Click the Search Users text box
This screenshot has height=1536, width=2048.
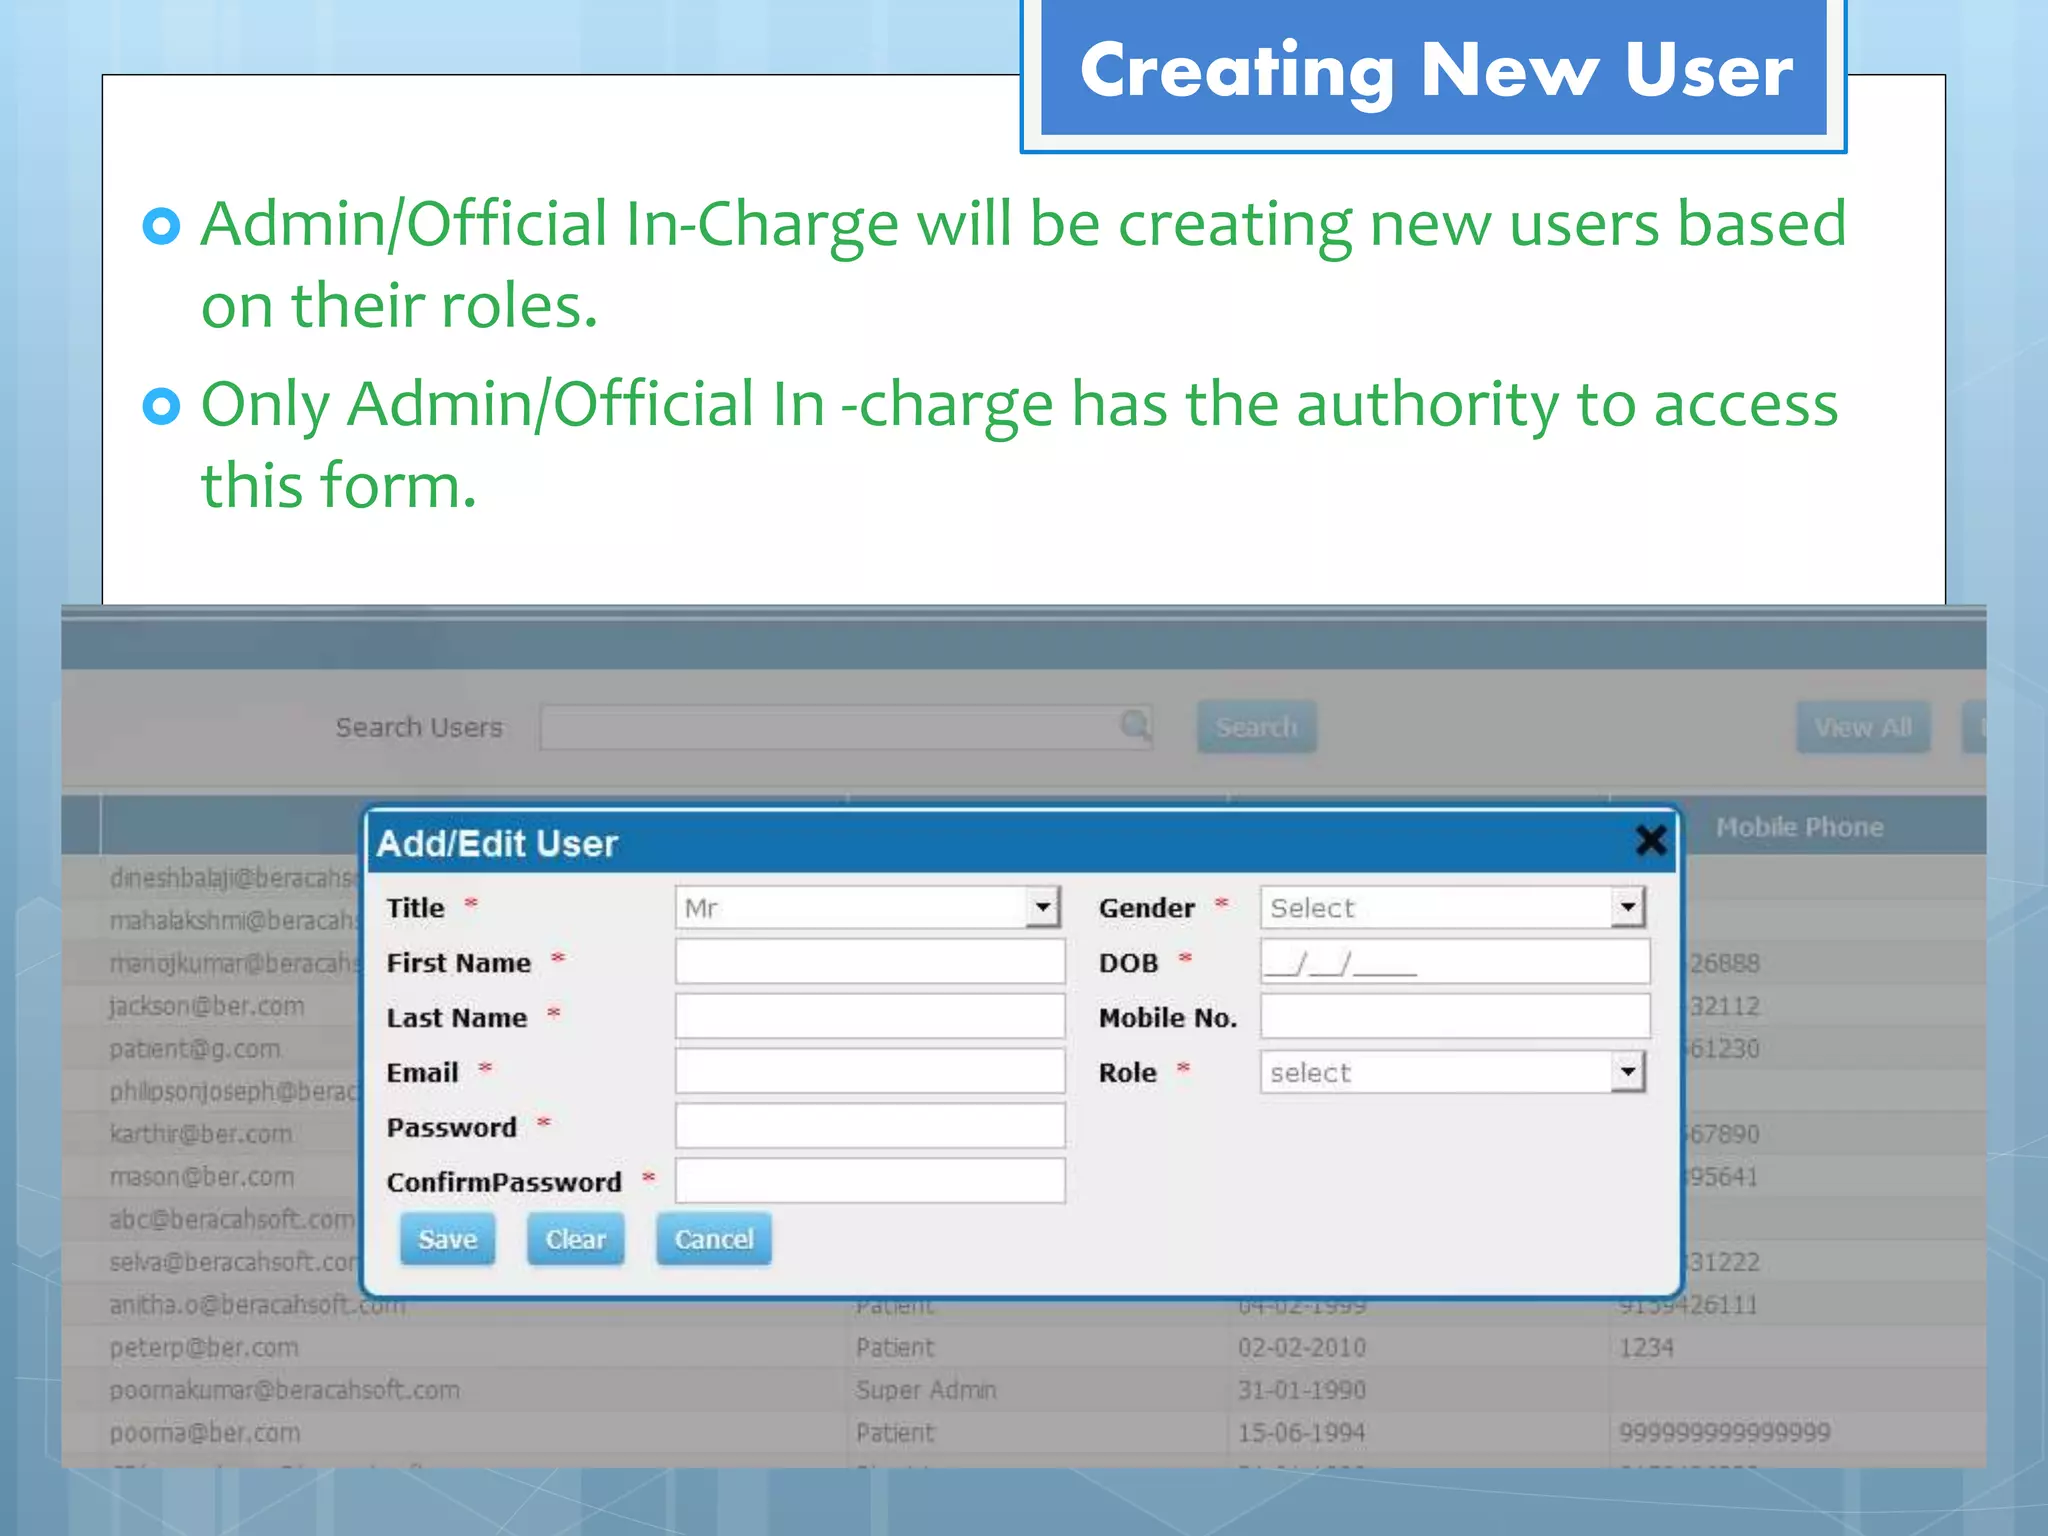[830, 727]
